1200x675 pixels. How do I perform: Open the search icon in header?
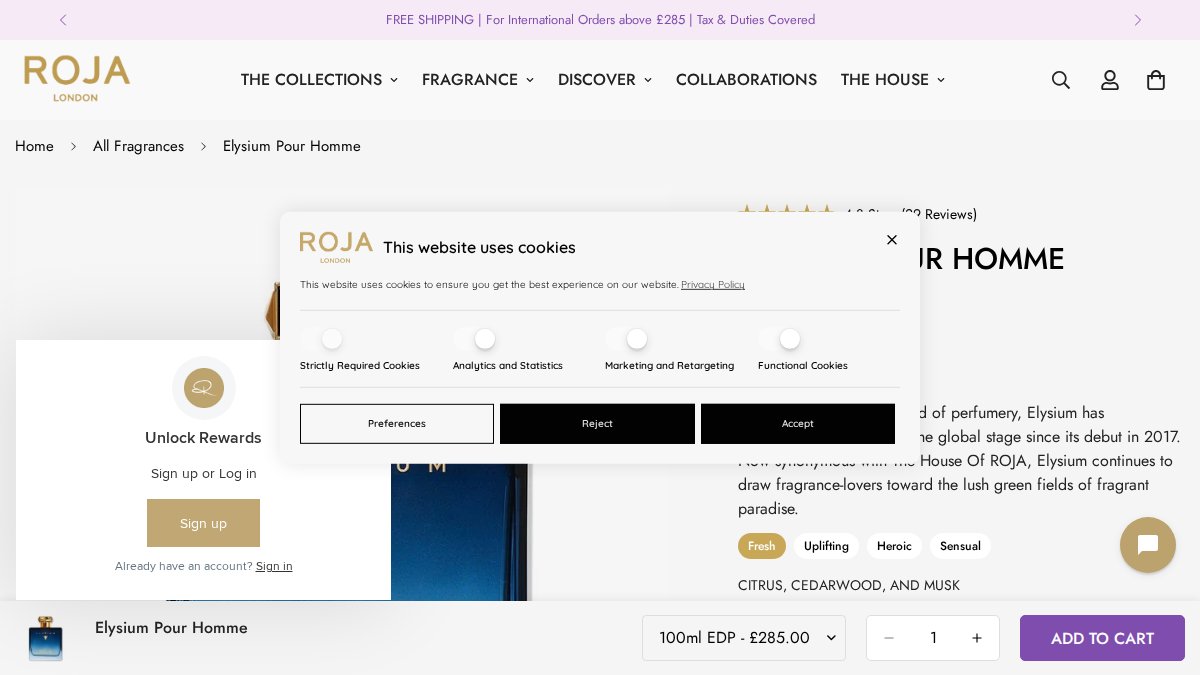(1061, 80)
